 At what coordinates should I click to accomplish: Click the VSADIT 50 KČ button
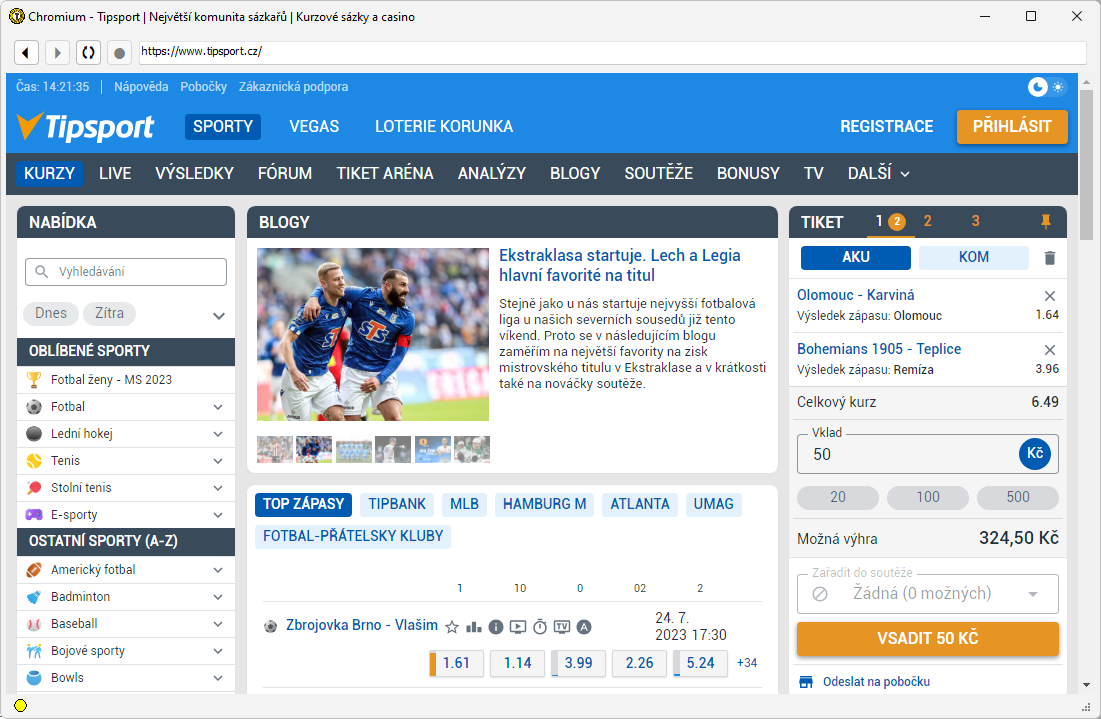[928, 639]
